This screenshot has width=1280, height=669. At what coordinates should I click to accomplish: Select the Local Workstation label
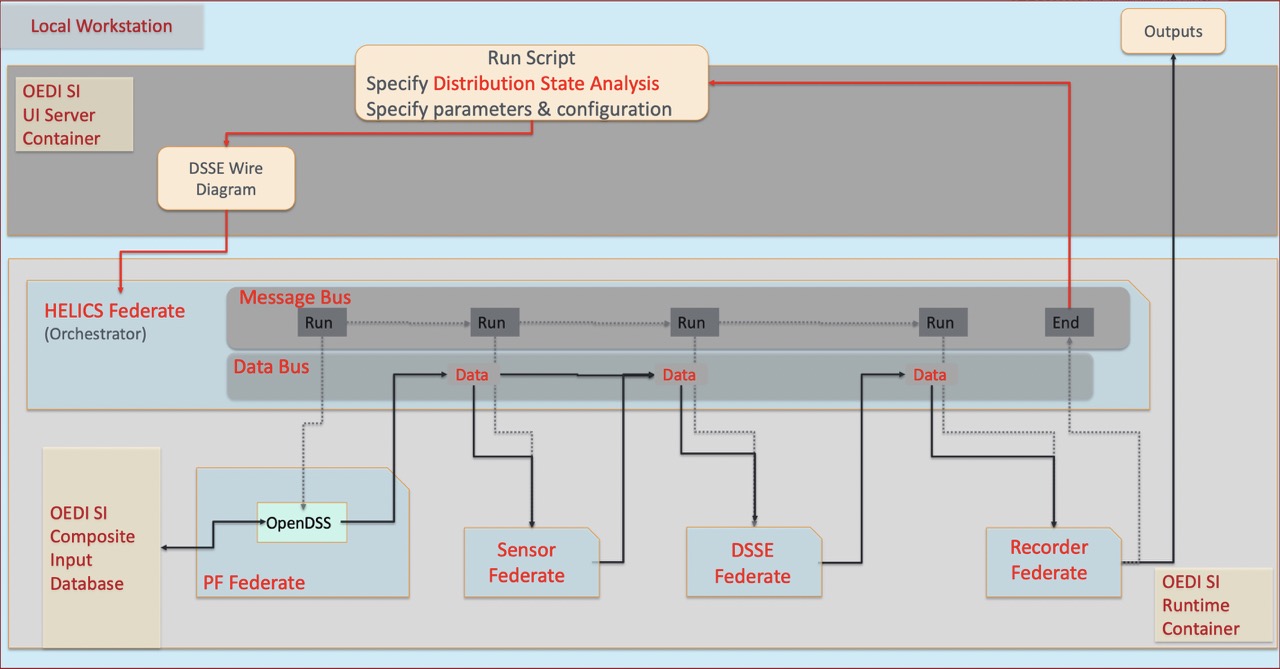click(101, 26)
